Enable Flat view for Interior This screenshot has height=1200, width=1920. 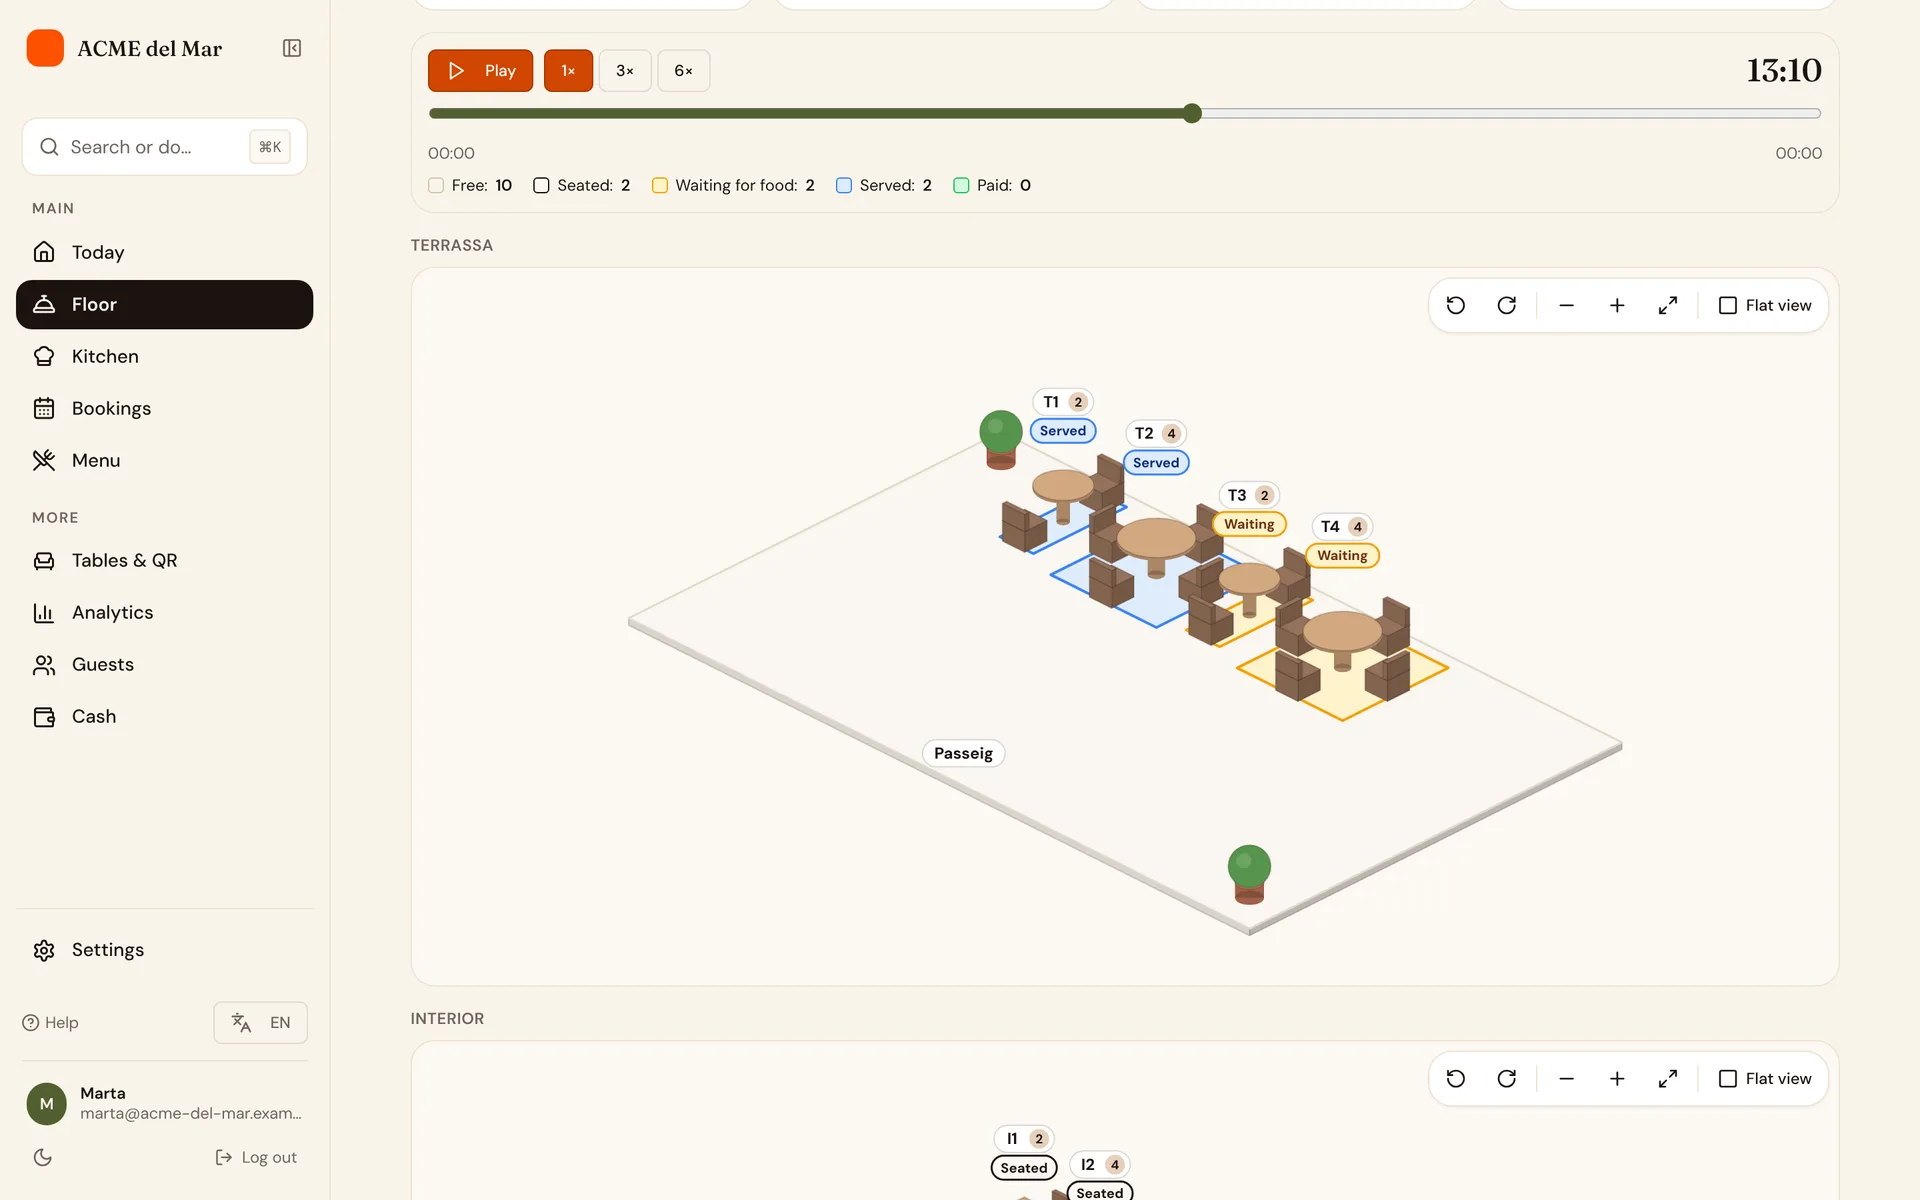(1765, 1078)
